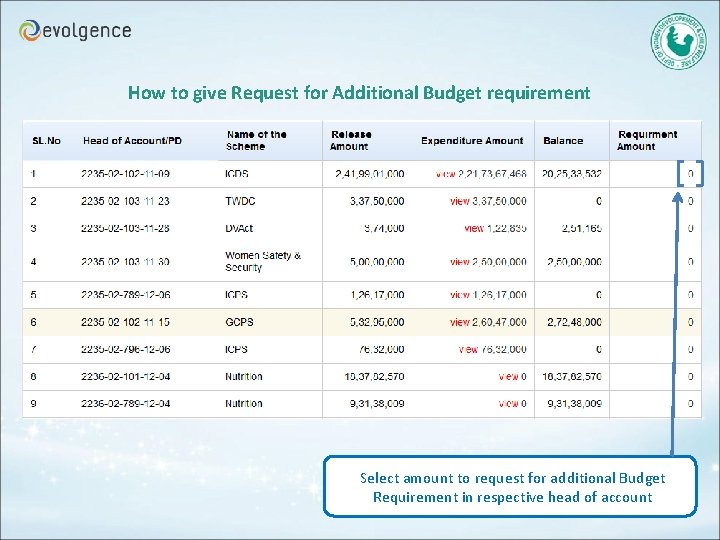Click release amount 5,32,95,000
The image size is (720, 540).
(x=377, y=322)
